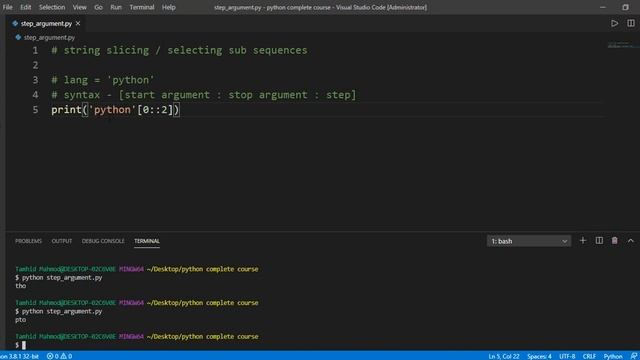
Task: Click line number 1 in the gutter
Action: click(36, 50)
